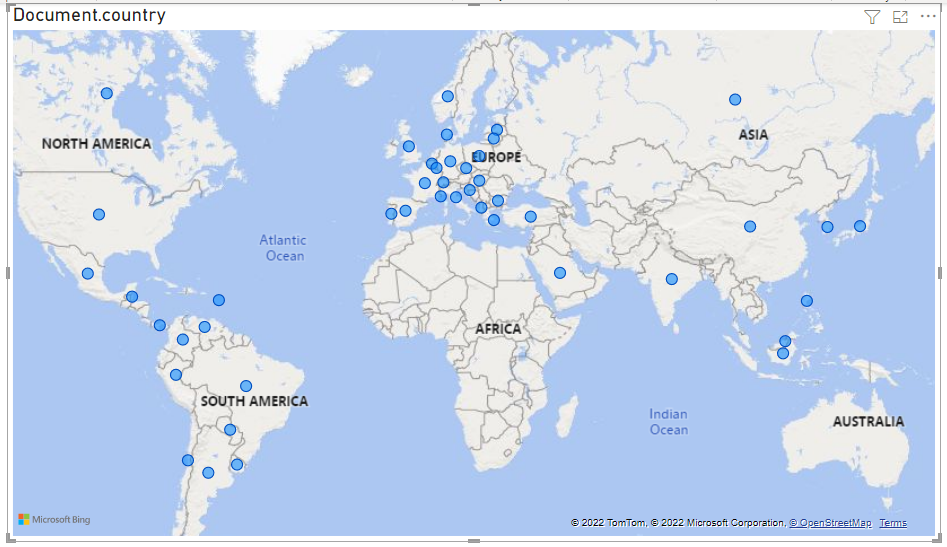
Task: Select the data bubble over Norway
Action: 448,96
